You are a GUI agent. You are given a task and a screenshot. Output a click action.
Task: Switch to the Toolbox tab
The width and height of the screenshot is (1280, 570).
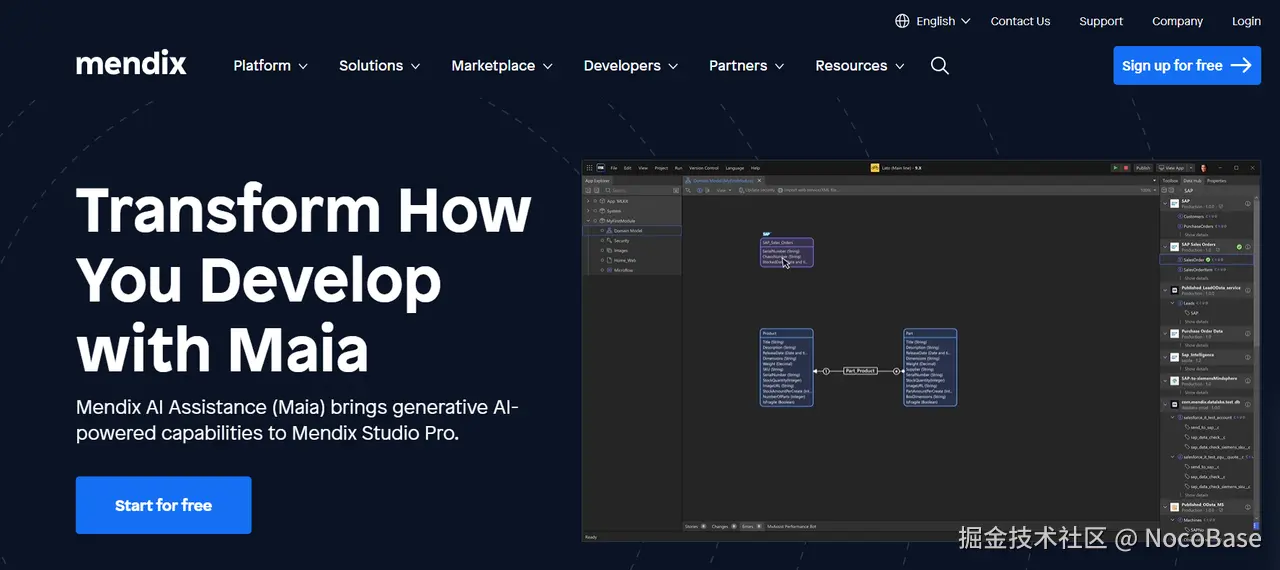(x=1170, y=181)
